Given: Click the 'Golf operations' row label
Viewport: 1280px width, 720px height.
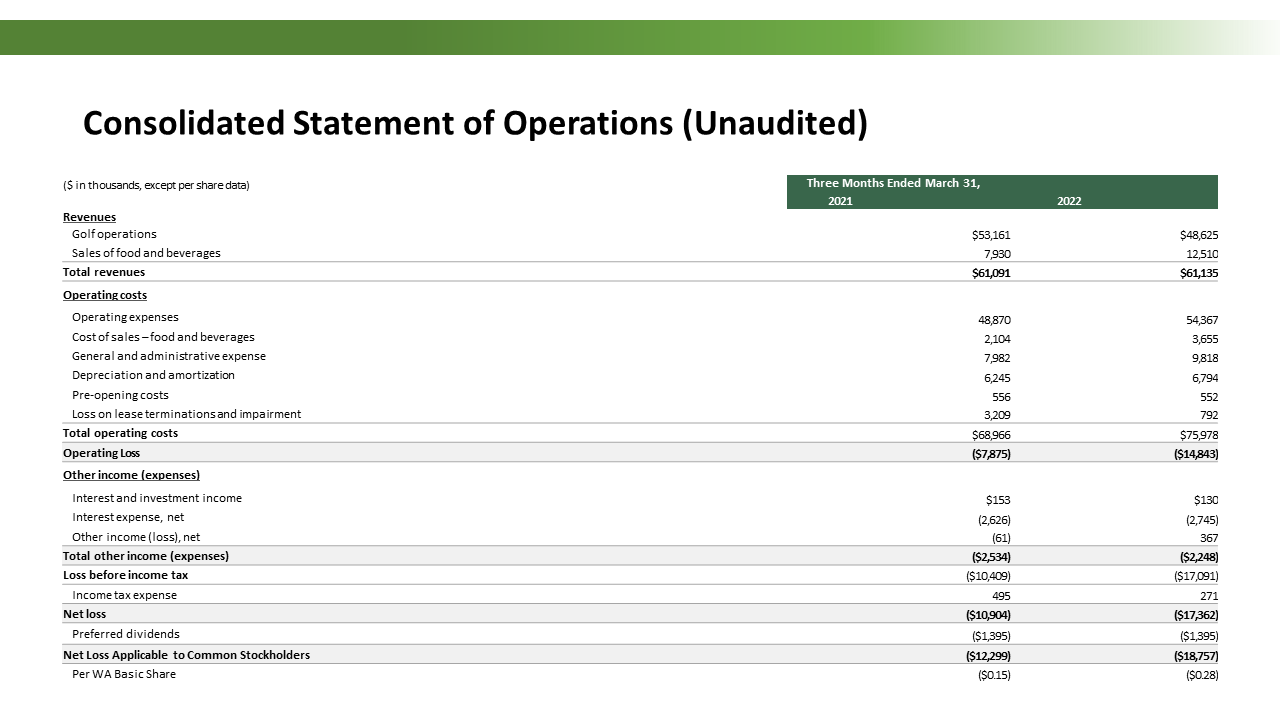Looking at the screenshot, I should click(x=114, y=234).
